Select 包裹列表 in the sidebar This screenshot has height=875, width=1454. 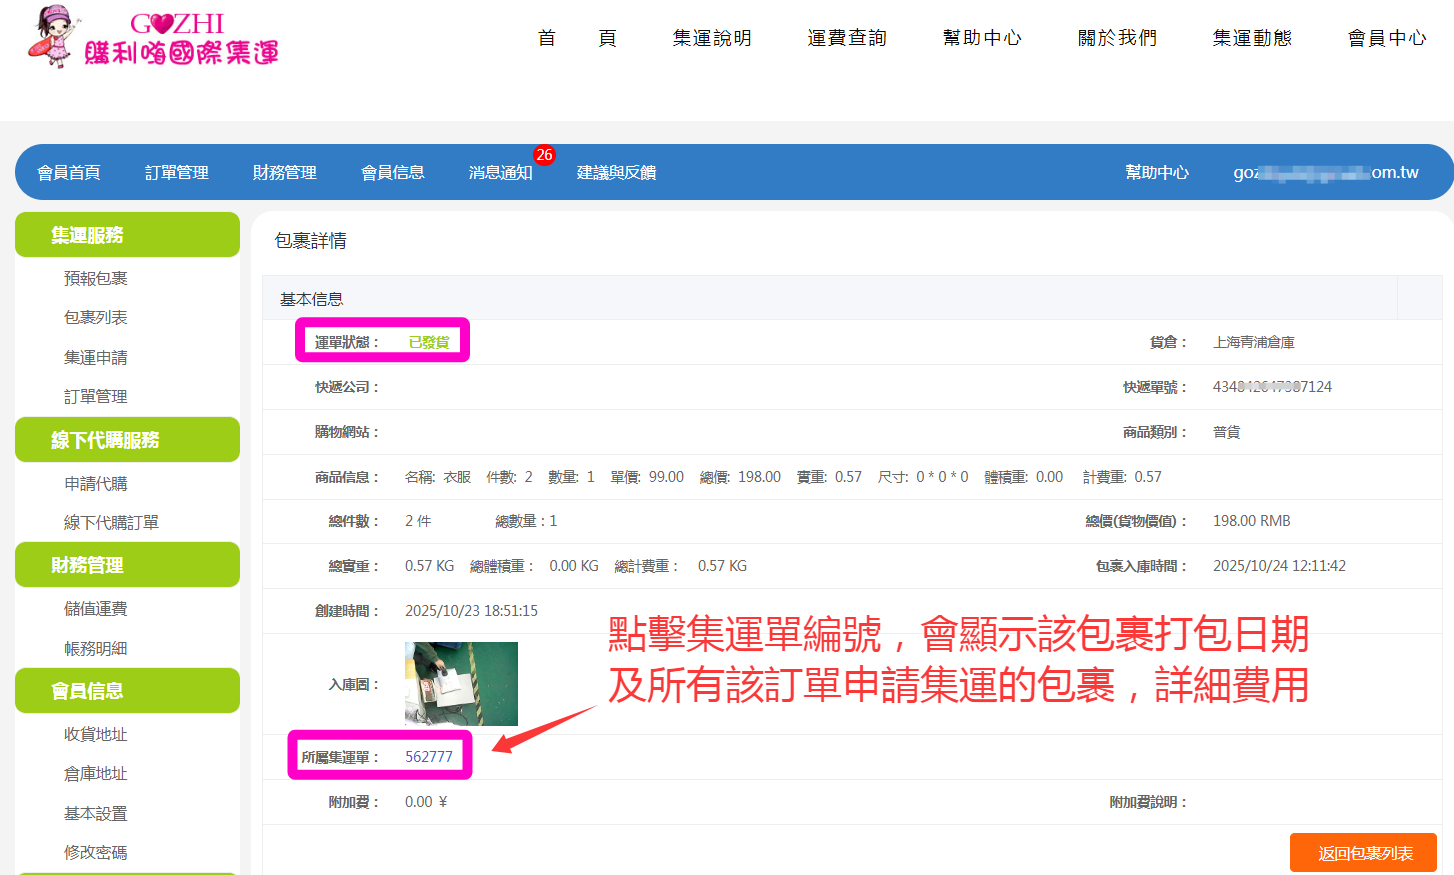pos(96,318)
